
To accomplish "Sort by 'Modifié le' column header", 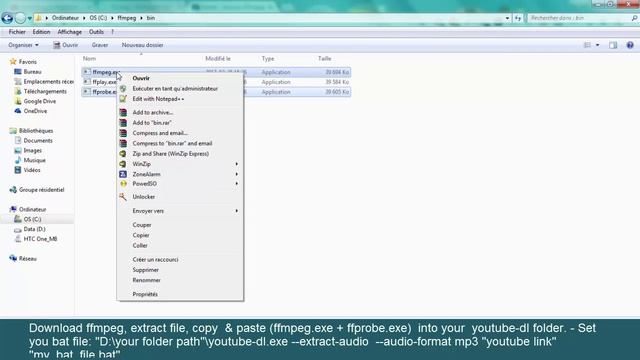I will 218,59.
